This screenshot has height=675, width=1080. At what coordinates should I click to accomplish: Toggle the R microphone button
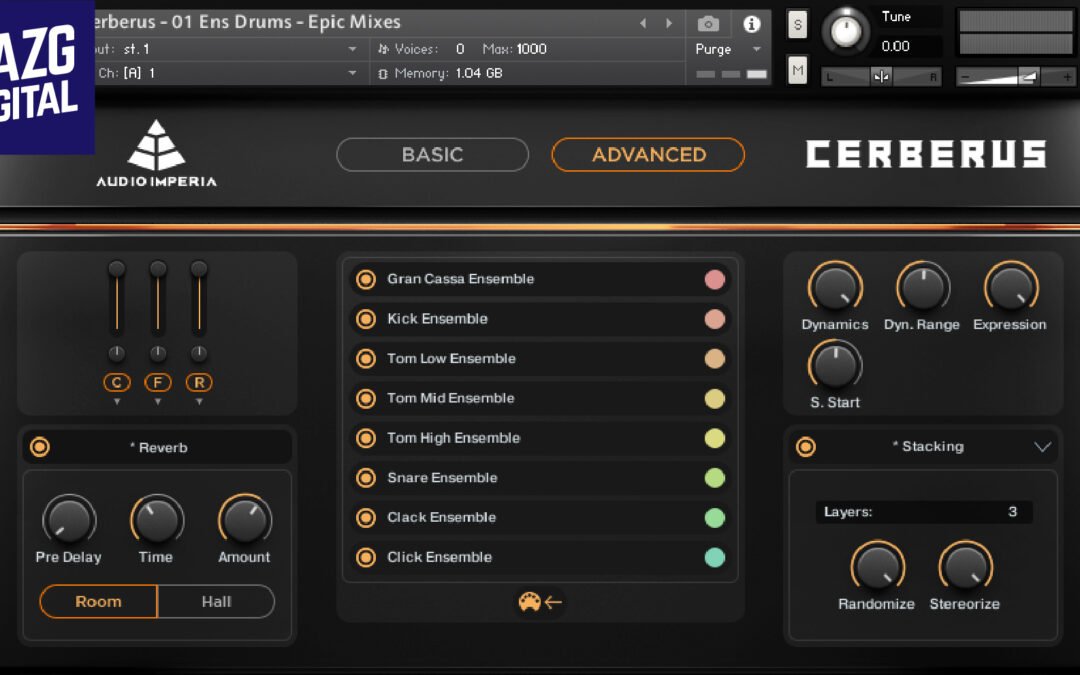tap(199, 382)
